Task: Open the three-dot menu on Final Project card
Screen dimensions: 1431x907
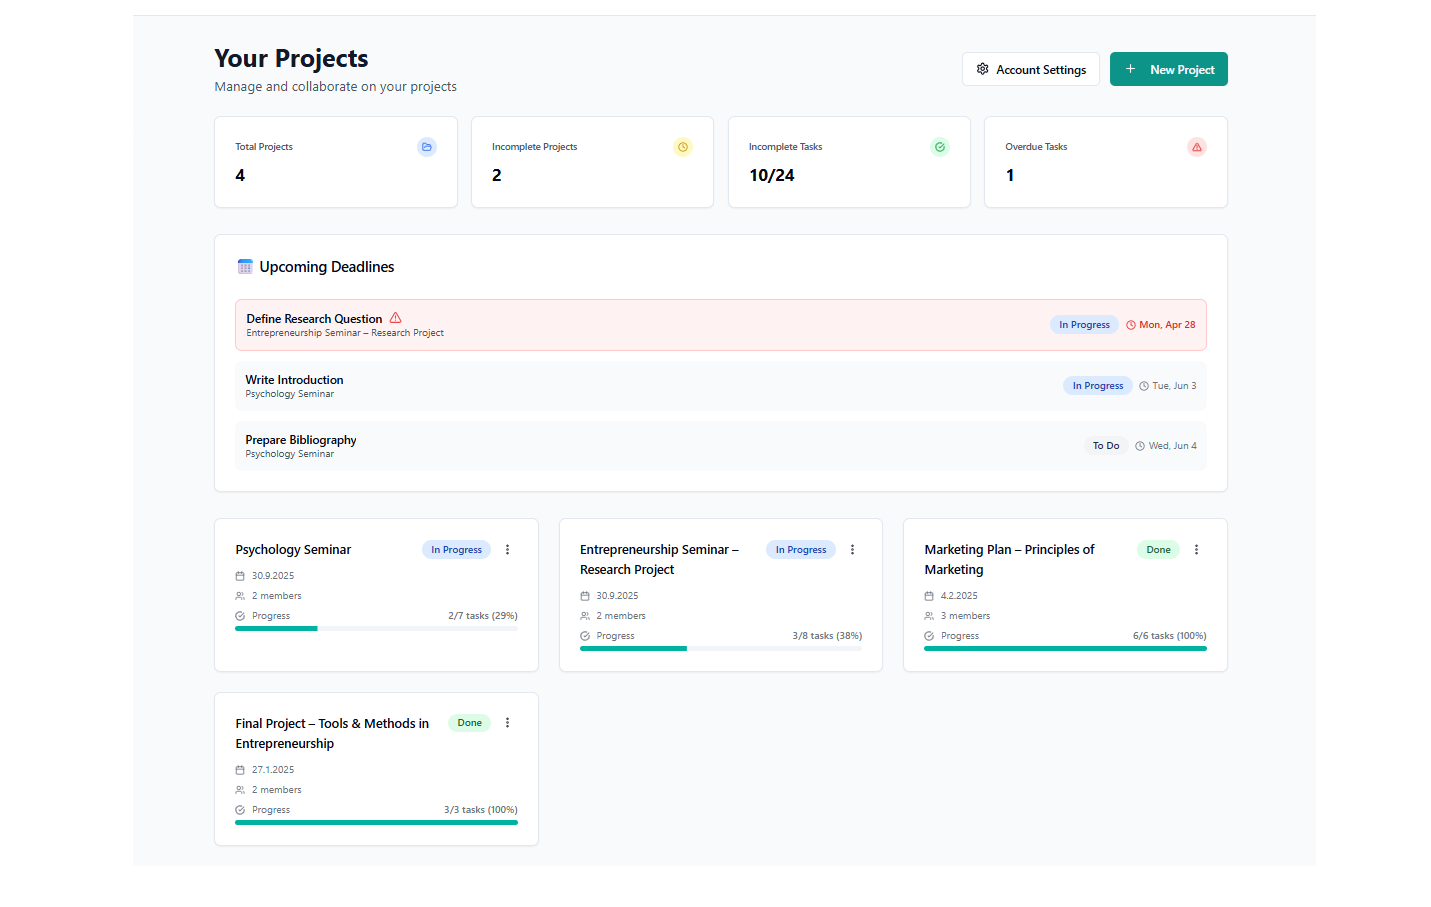Action: 508,722
